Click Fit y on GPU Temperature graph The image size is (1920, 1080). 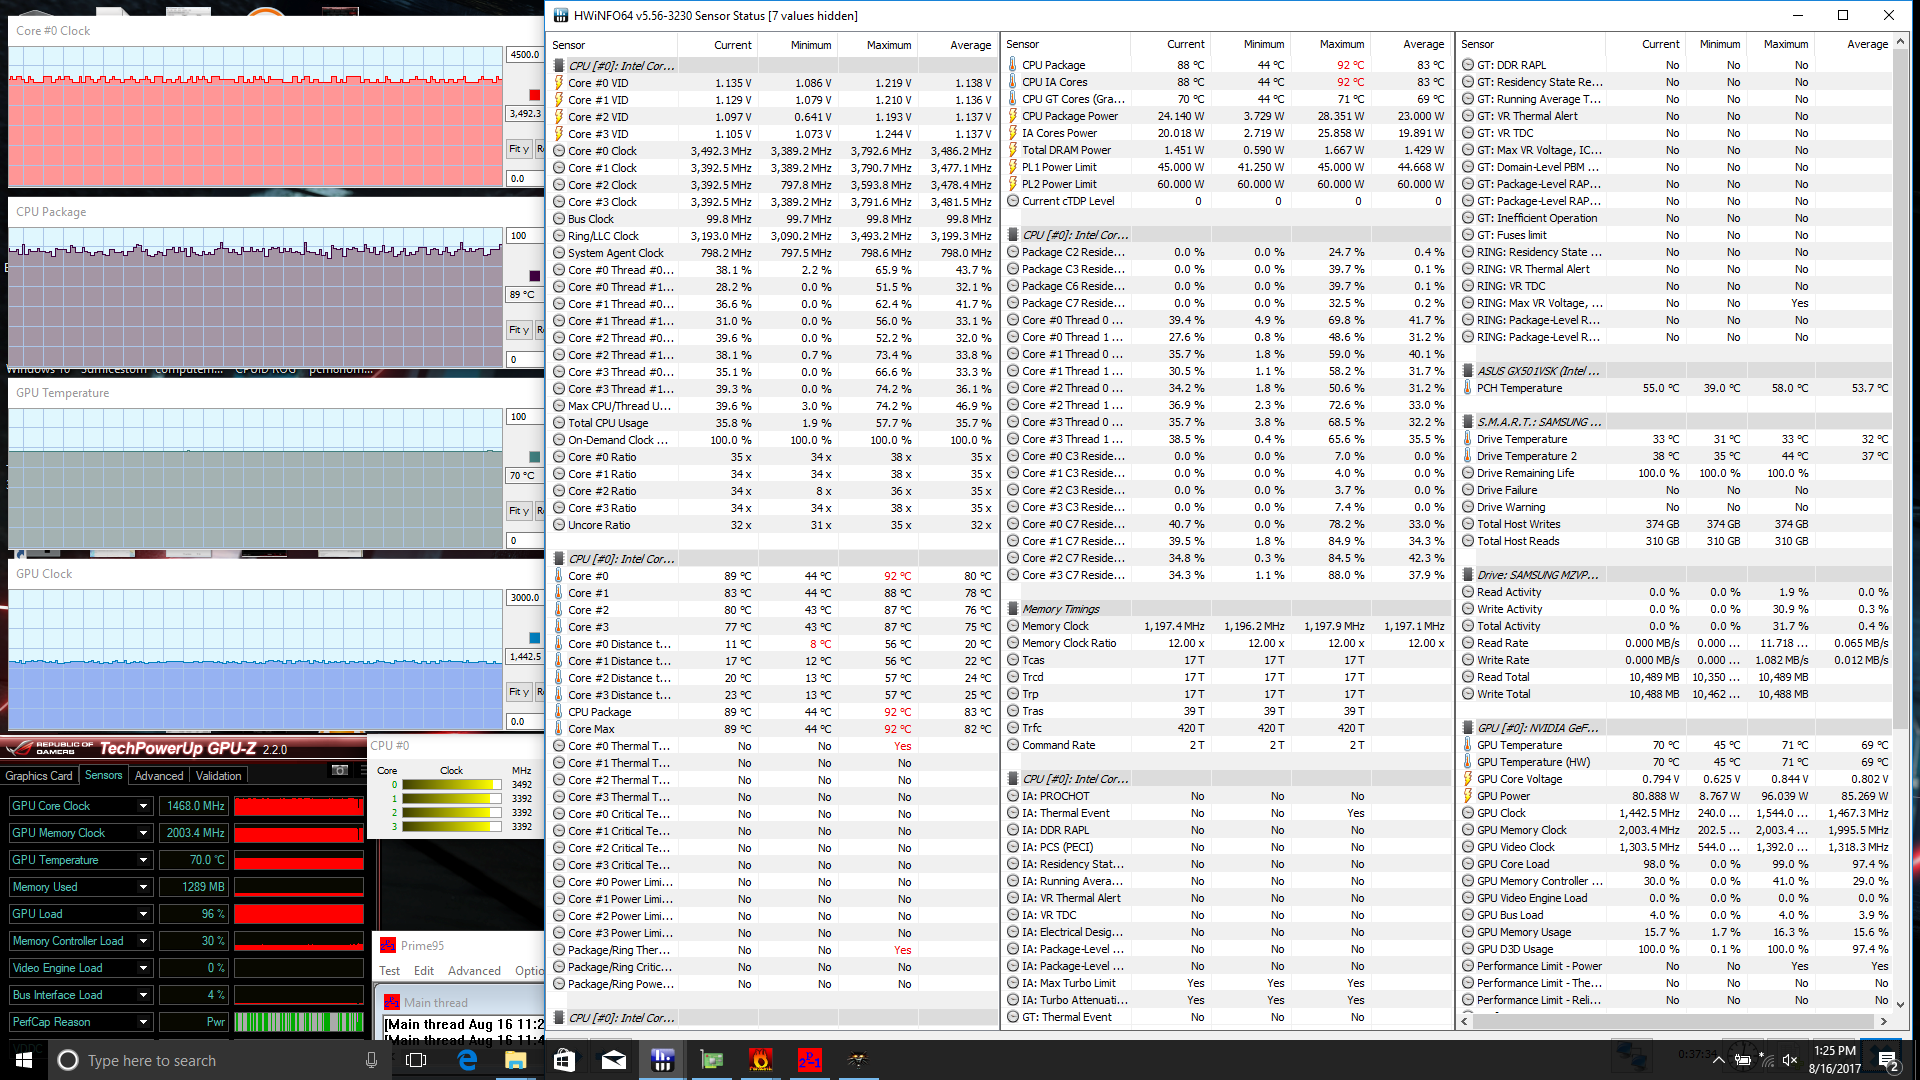[519, 511]
